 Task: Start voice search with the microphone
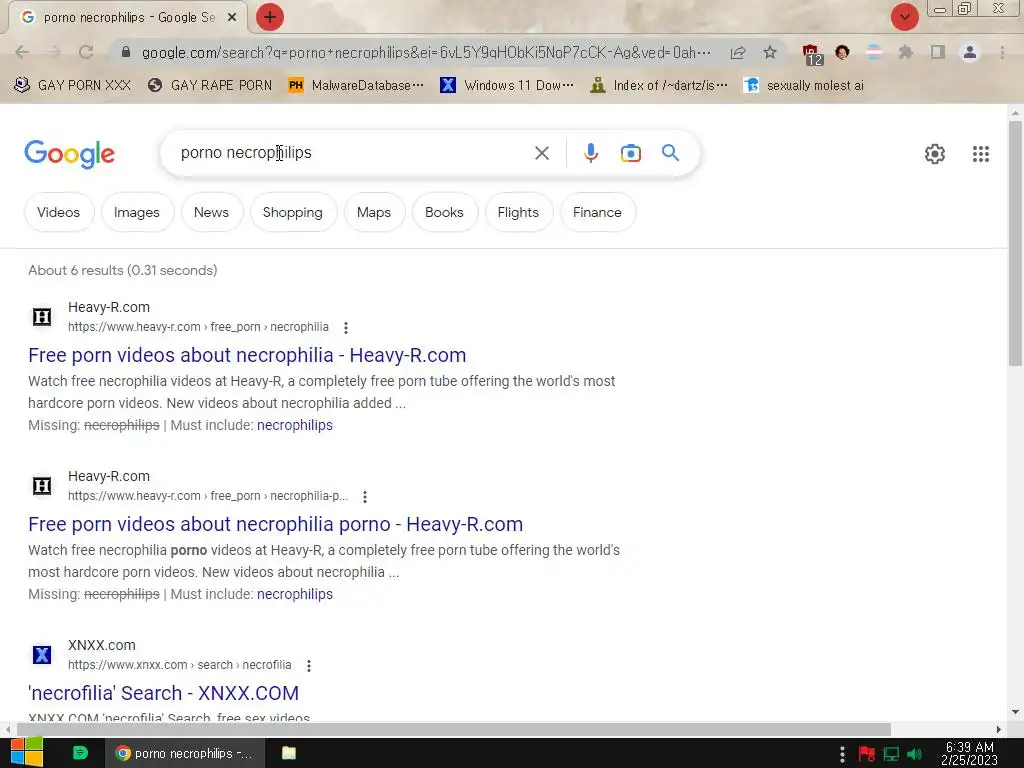(590, 153)
